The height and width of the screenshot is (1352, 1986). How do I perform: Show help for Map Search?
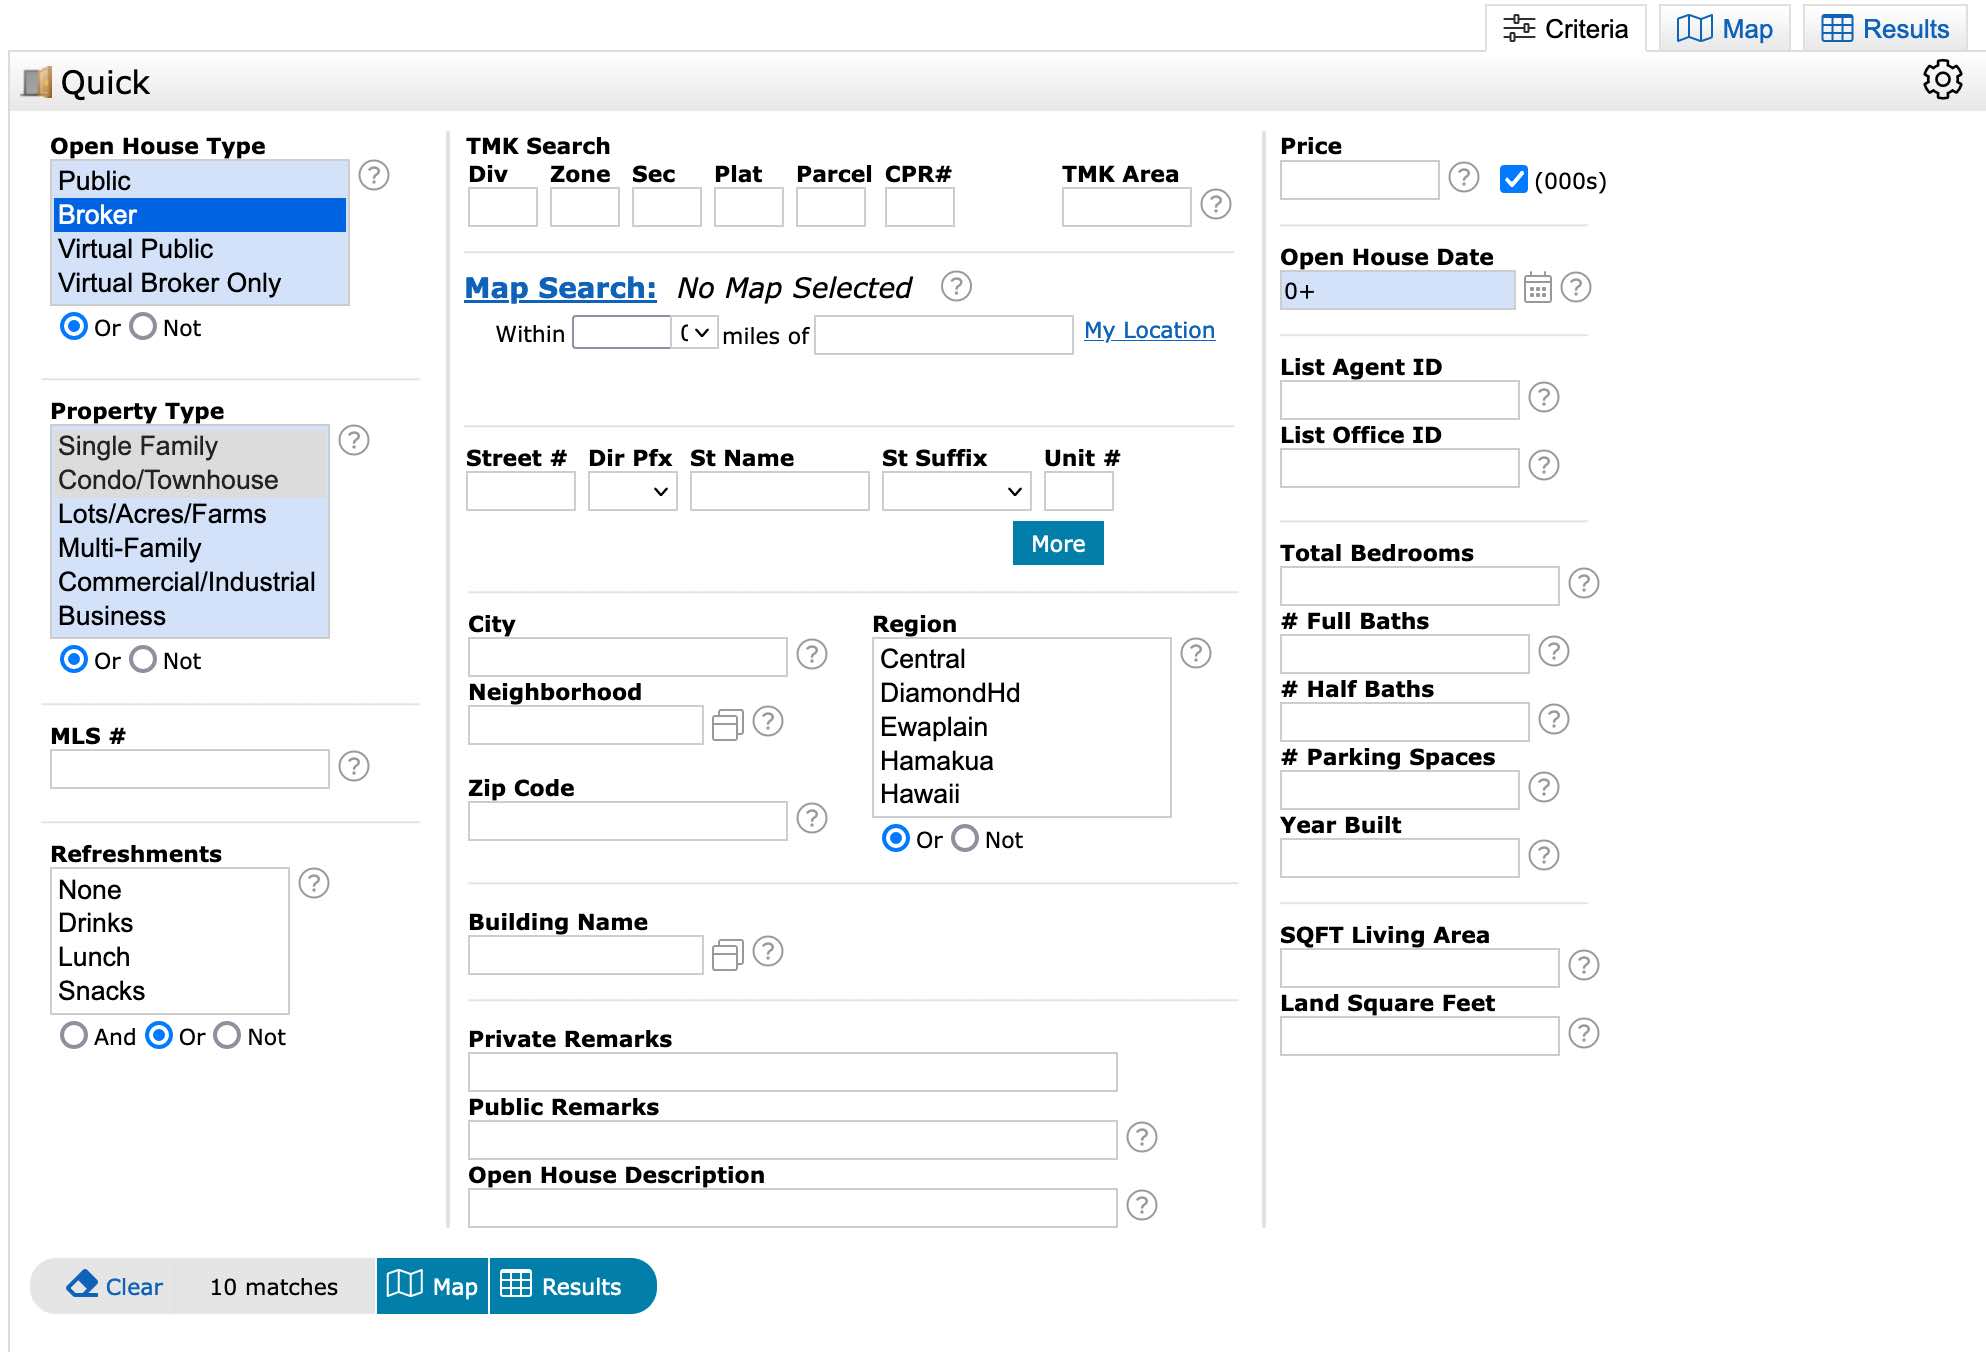click(x=956, y=287)
